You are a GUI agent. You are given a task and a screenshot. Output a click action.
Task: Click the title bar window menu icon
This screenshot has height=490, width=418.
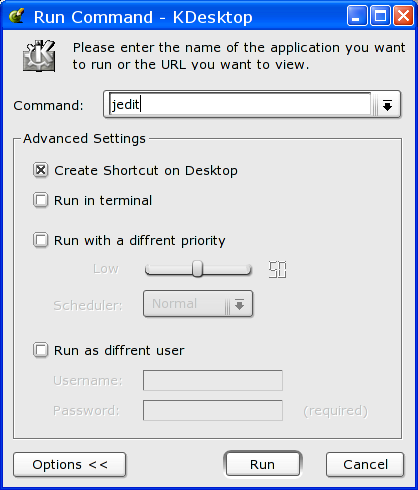pos(16,15)
